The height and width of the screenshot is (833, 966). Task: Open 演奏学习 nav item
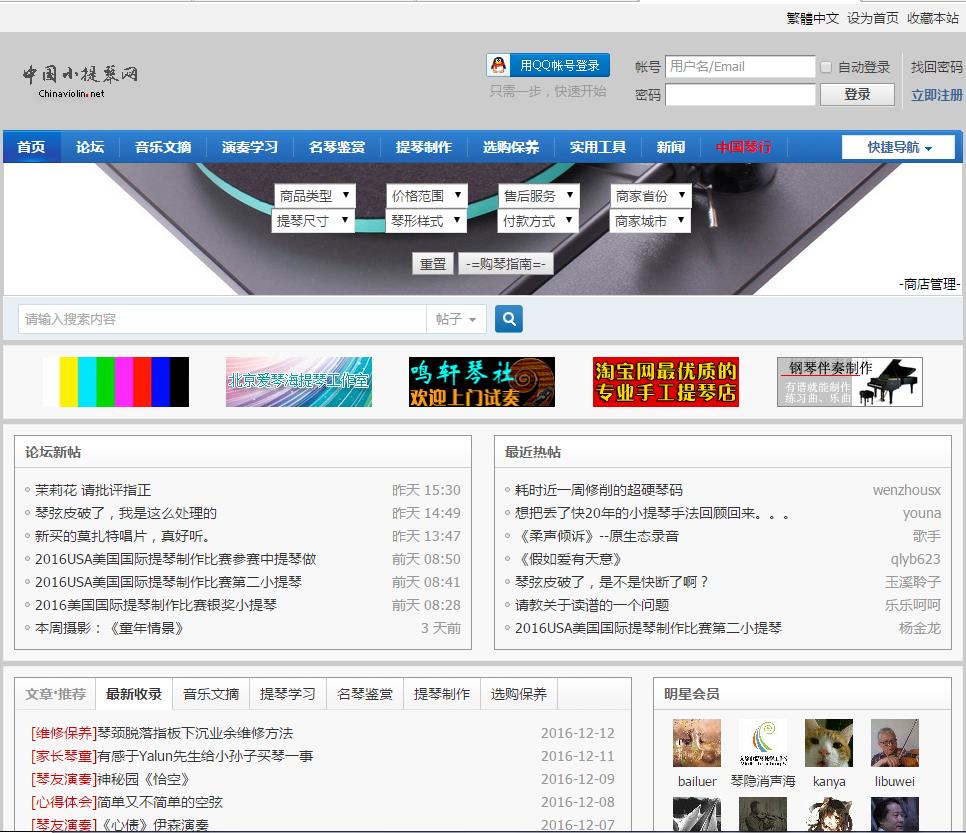(x=250, y=147)
